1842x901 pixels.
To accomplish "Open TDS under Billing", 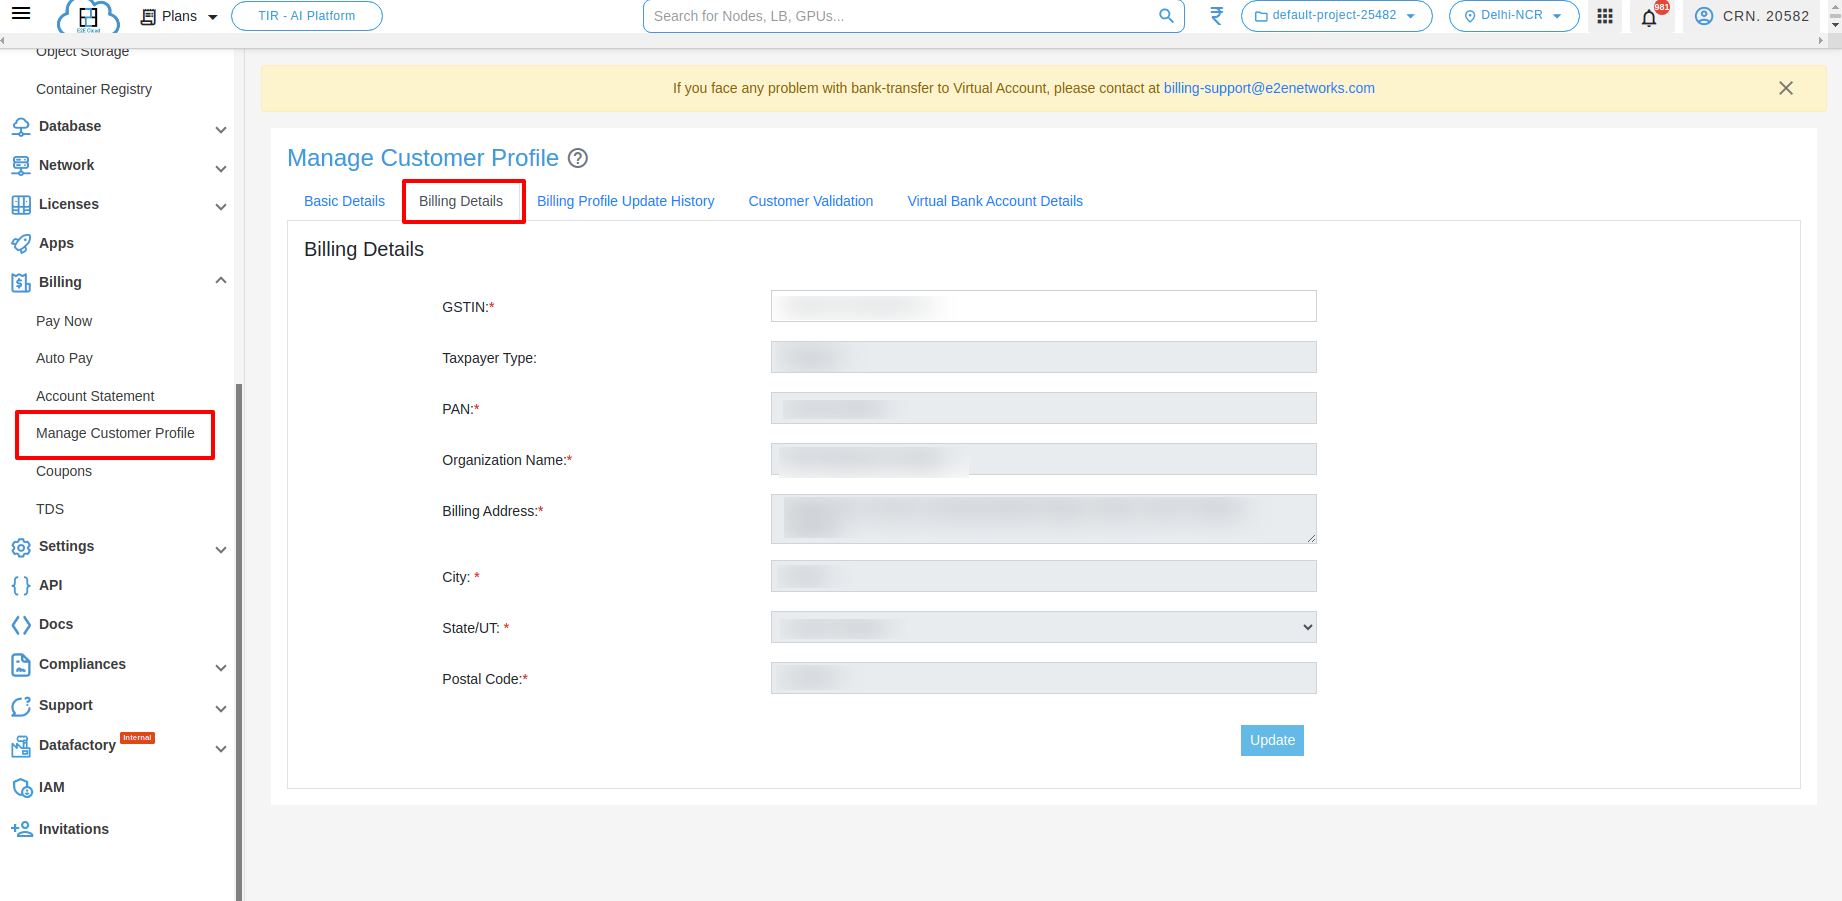I will (x=50, y=509).
